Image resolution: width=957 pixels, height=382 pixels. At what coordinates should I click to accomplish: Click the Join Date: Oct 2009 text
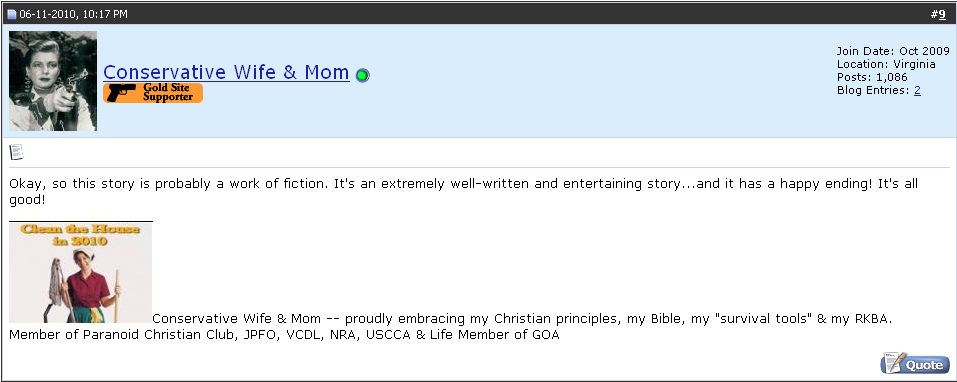click(x=893, y=51)
